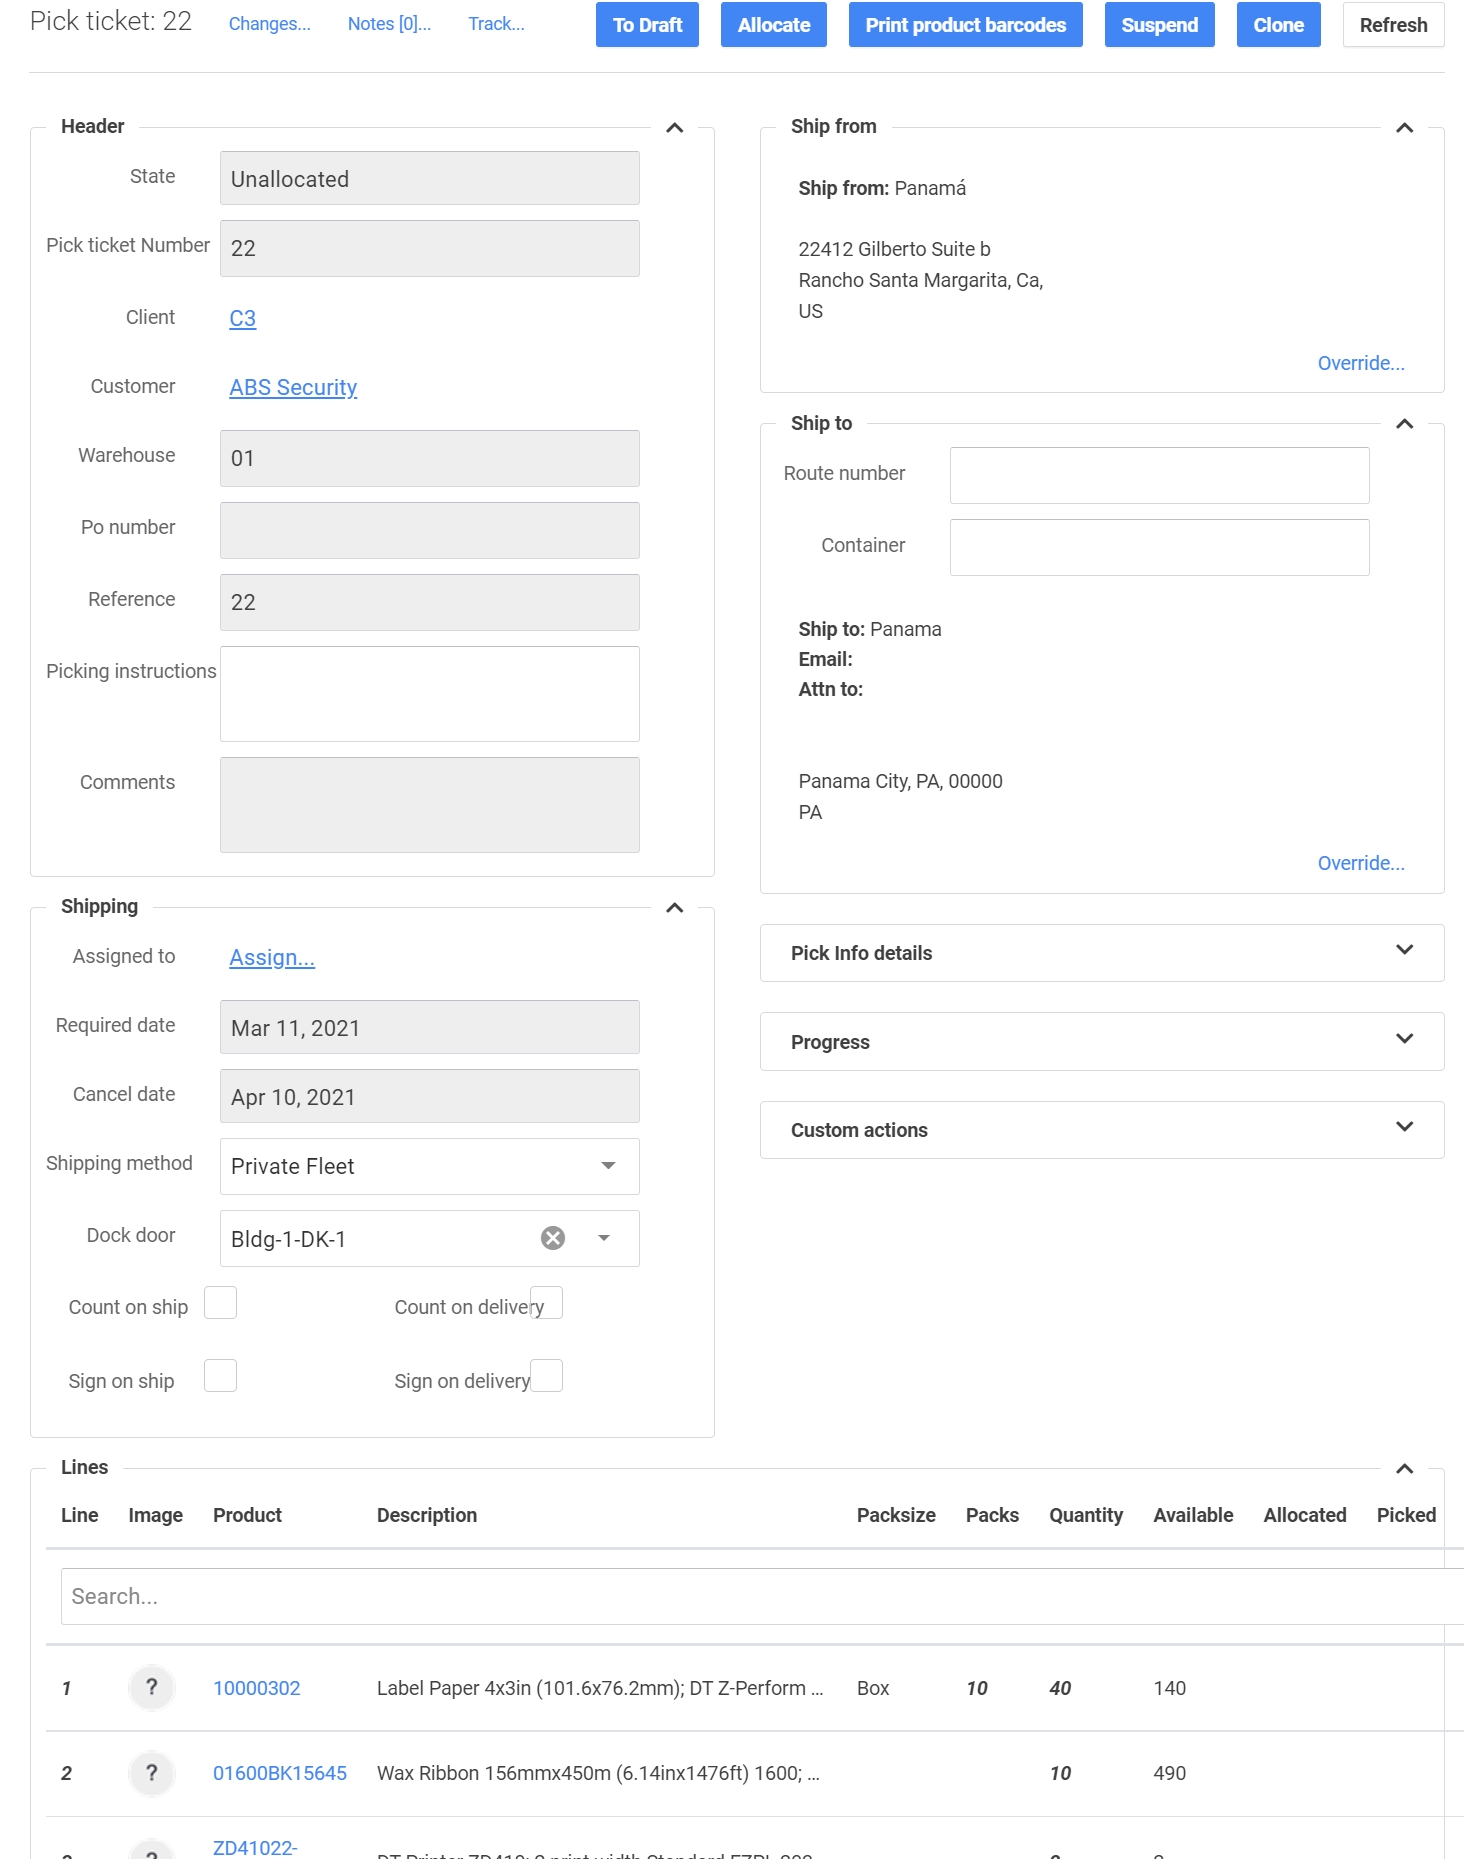Open the ABS Security customer link
Viewport: 1464px width, 1859px height.
click(293, 387)
